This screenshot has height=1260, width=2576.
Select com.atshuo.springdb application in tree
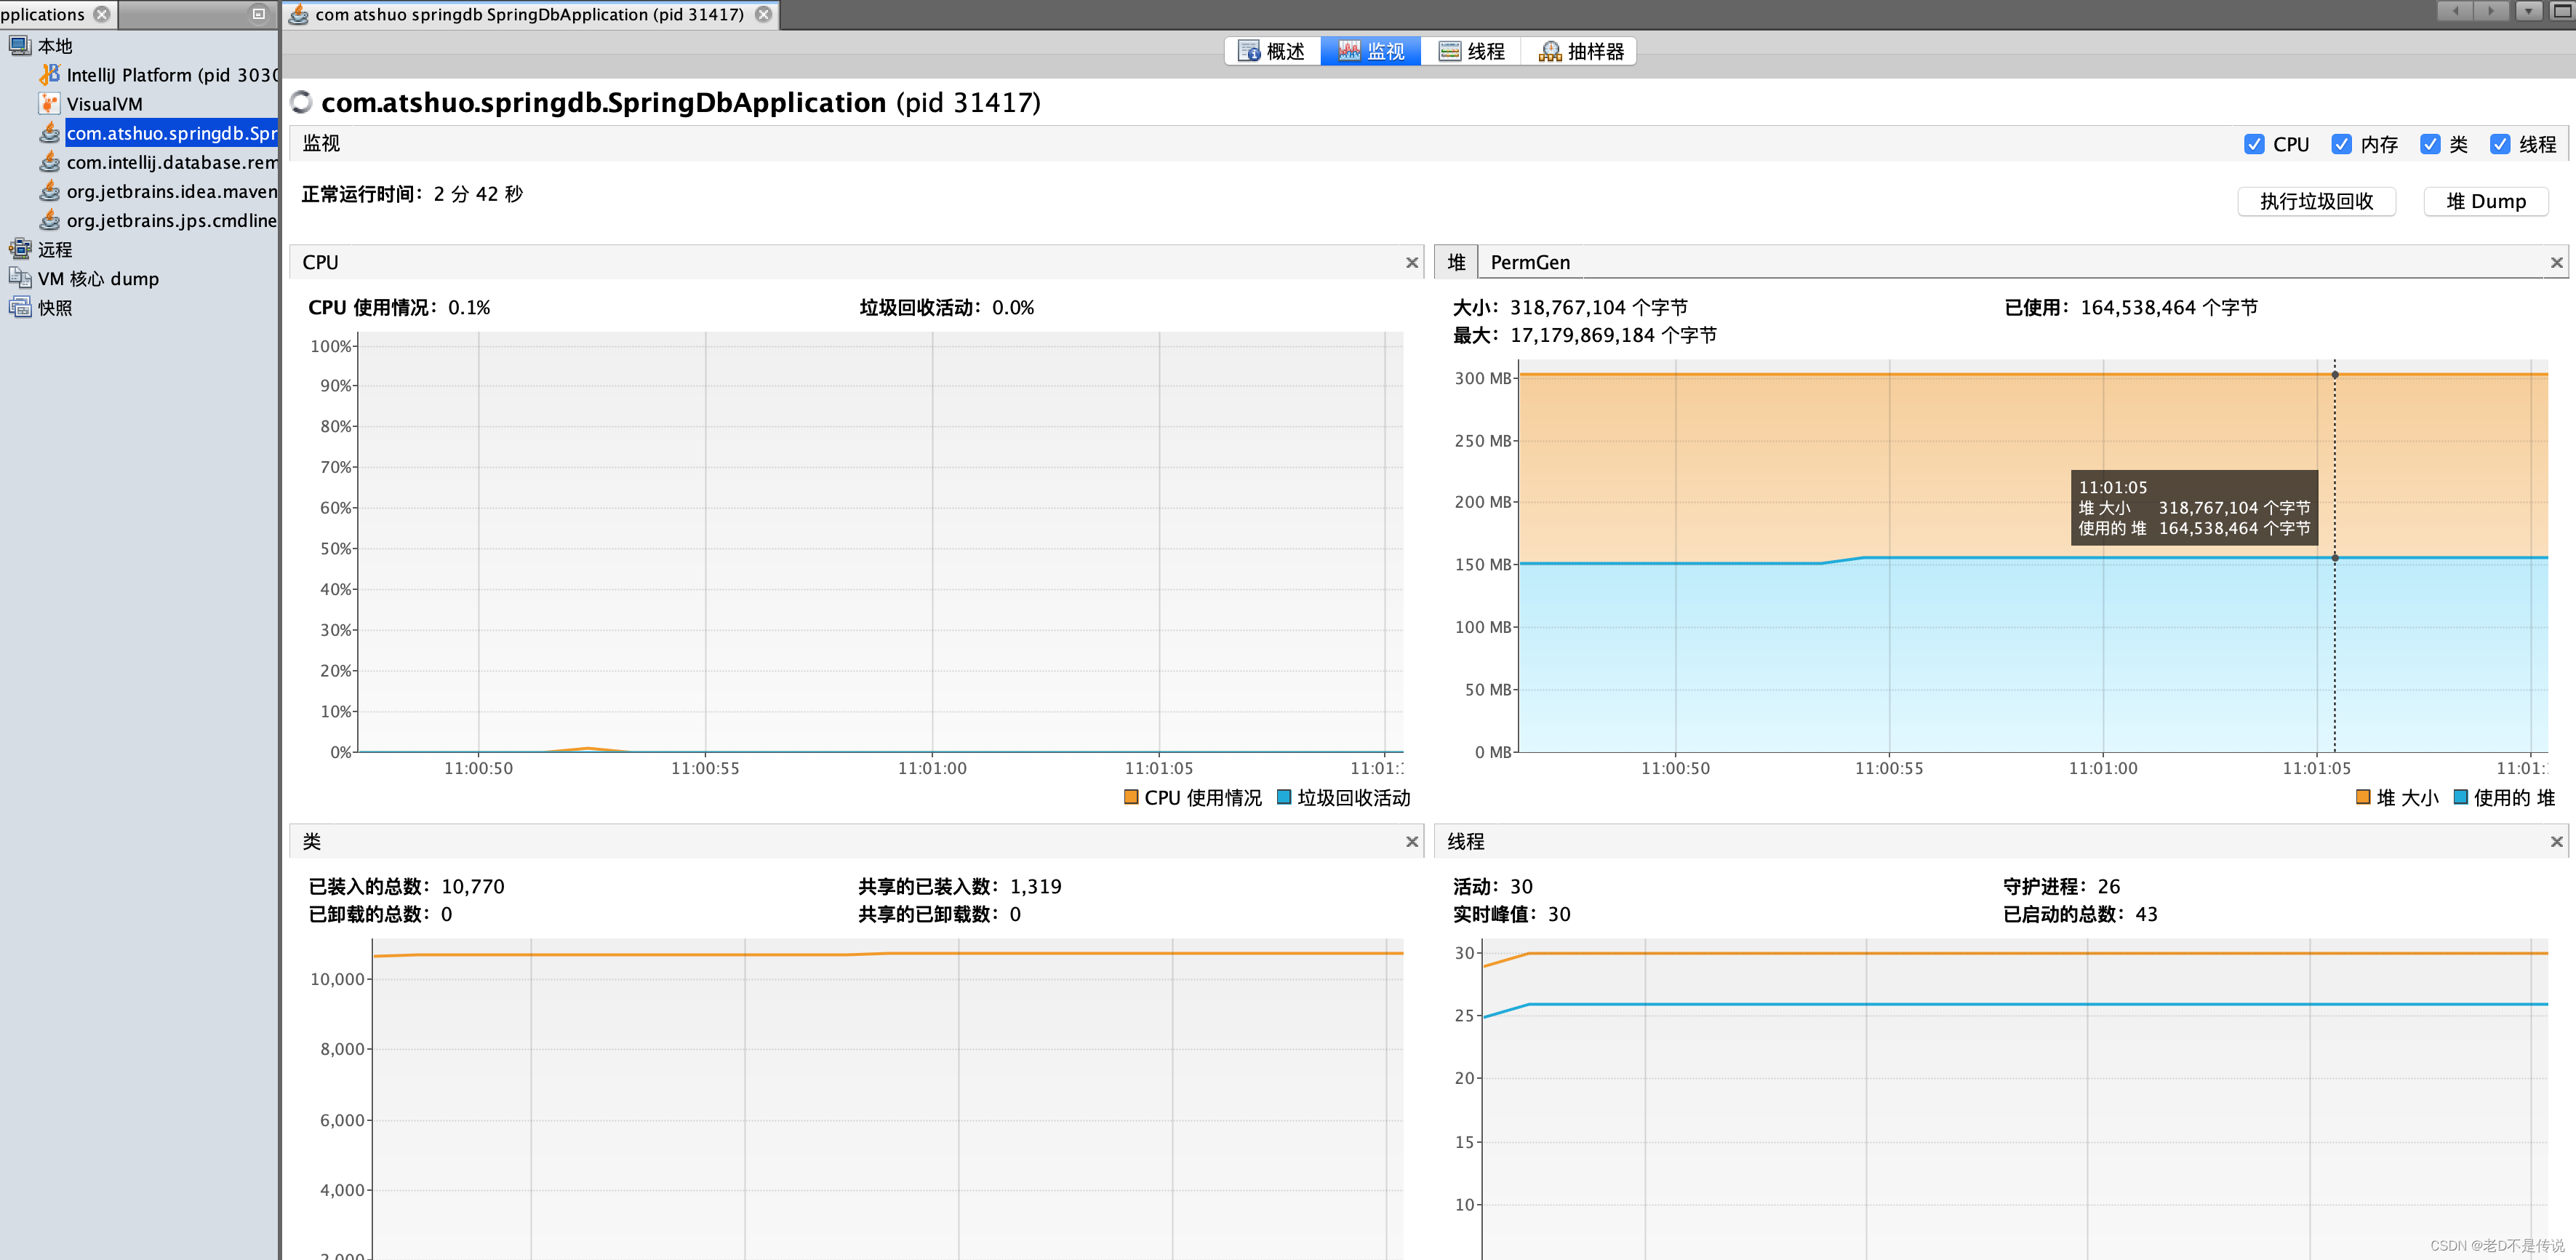tap(171, 133)
